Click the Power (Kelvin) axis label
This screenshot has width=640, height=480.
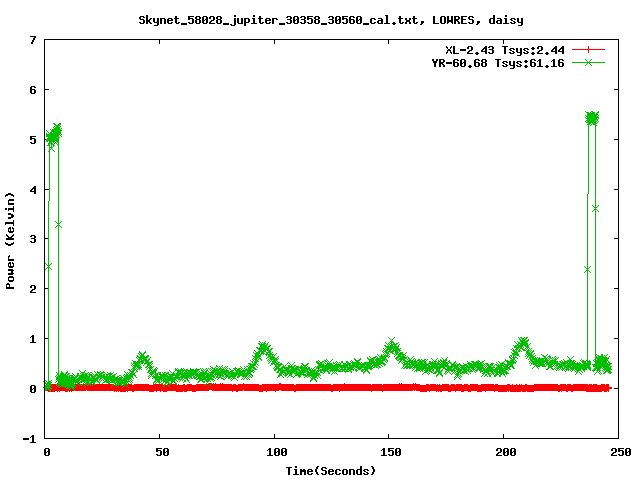[x=10, y=241]
